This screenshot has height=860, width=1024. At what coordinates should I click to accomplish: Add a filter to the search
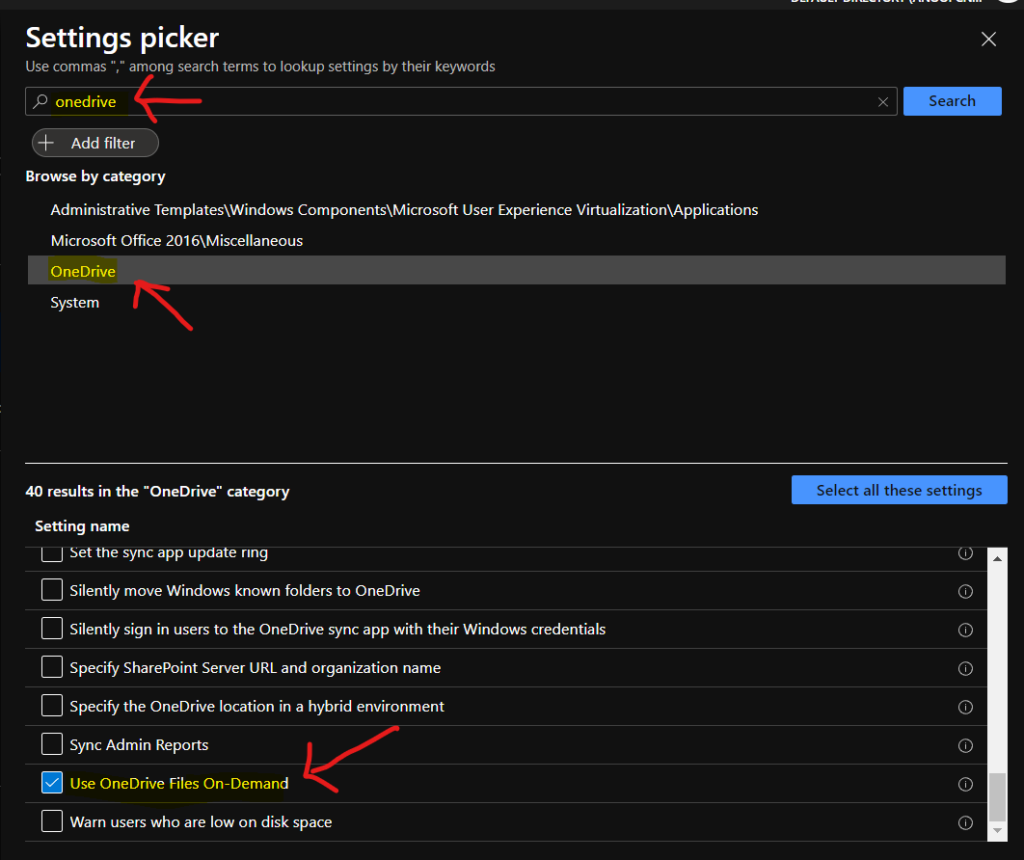[x=95, y=143]
